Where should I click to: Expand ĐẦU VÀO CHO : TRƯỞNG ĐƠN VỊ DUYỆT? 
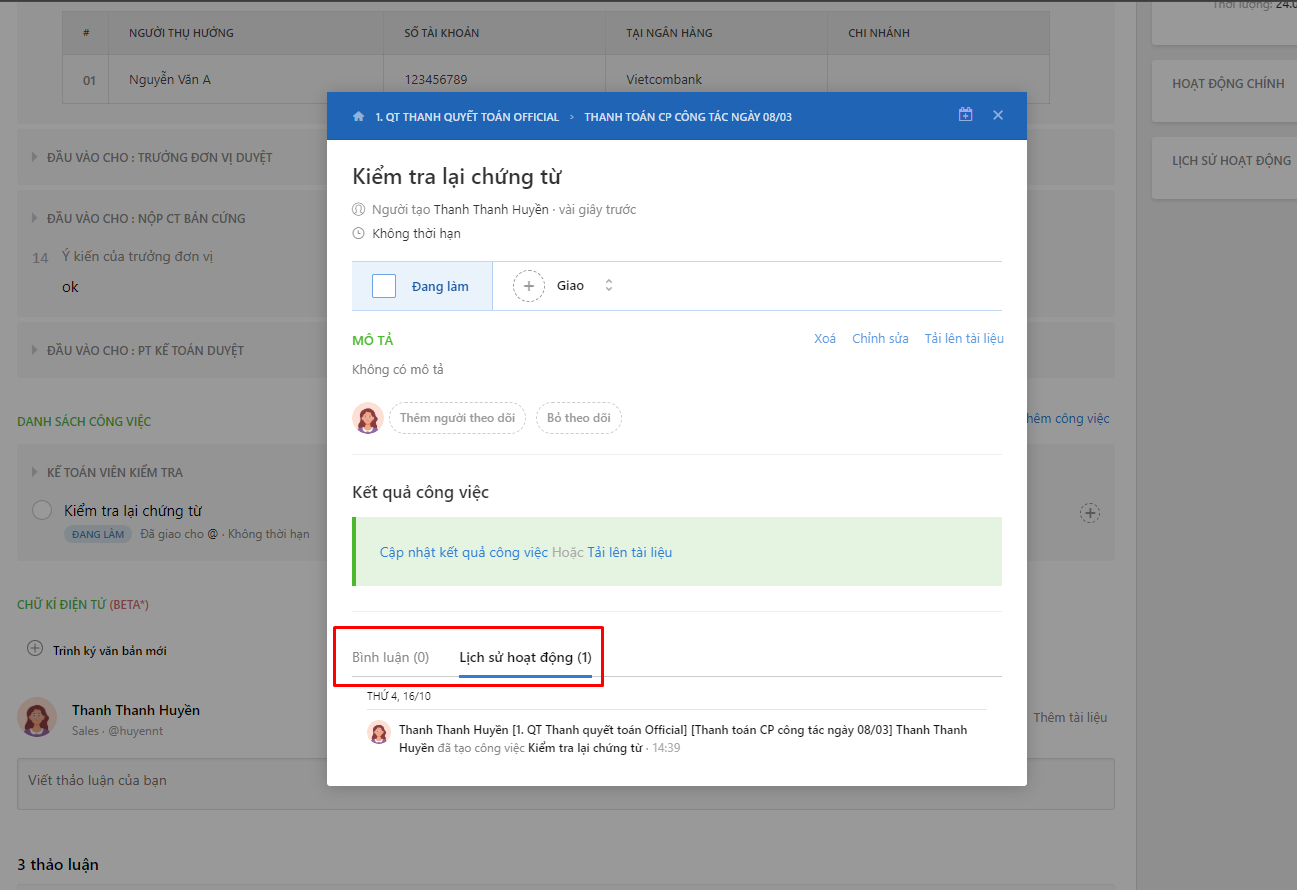click(x=159, y=157)
